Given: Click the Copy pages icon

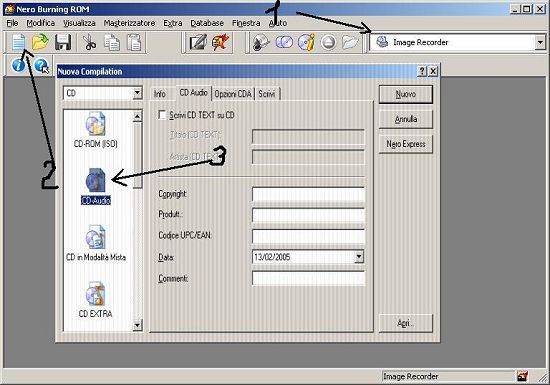Looking at the screenshot, I should tap(112, 42).
